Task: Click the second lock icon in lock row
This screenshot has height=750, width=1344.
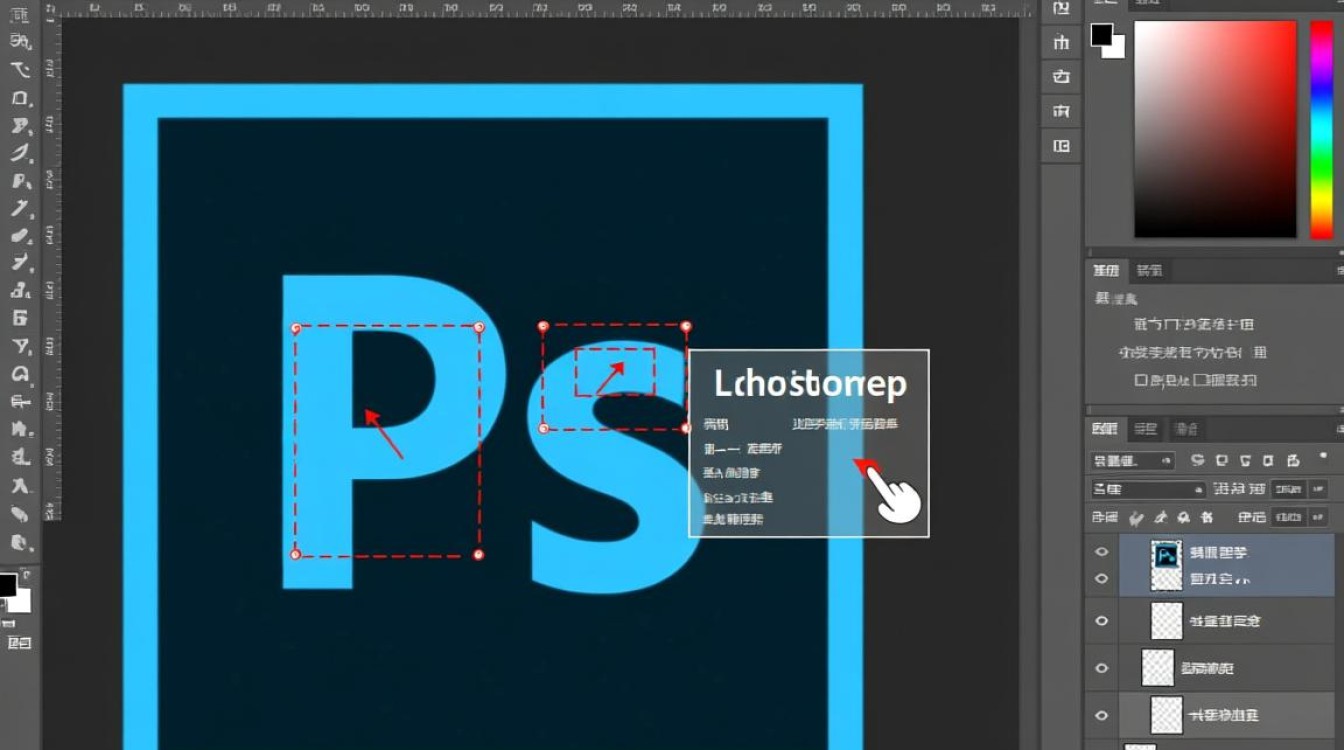Action: click(x=1161, y=518)
